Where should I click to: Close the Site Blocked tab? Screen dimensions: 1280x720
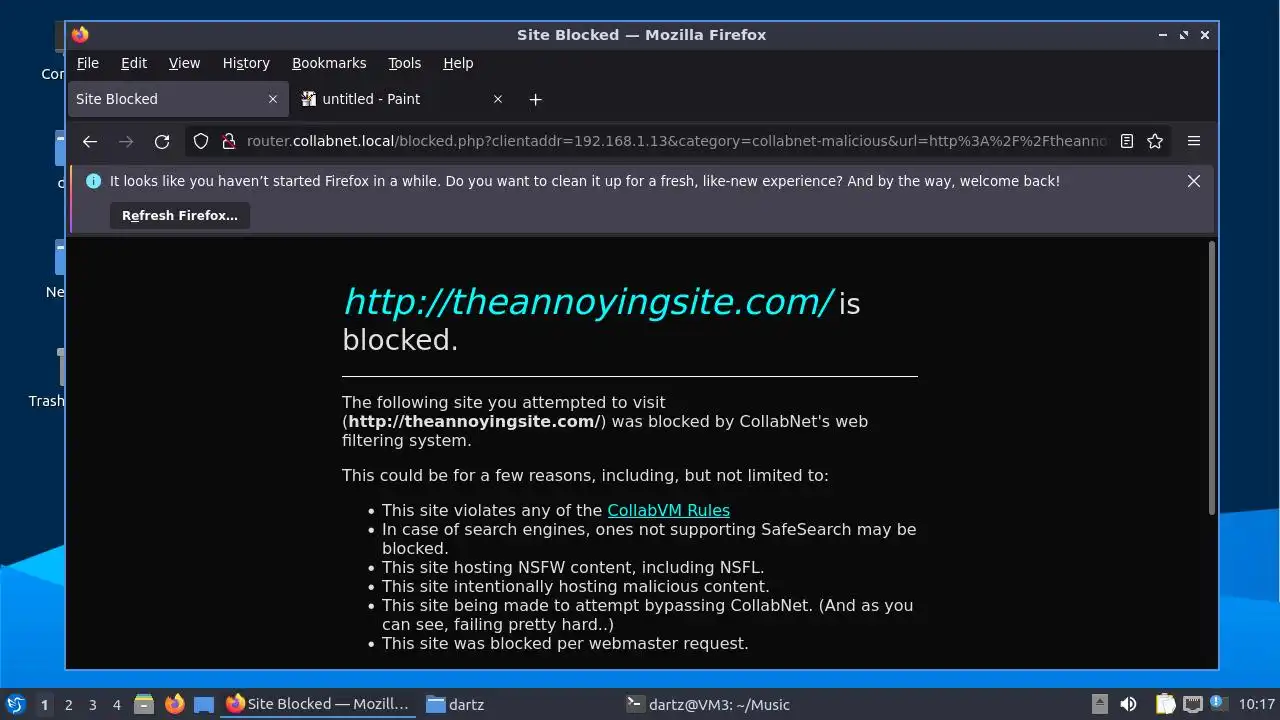tap(273, 99)
